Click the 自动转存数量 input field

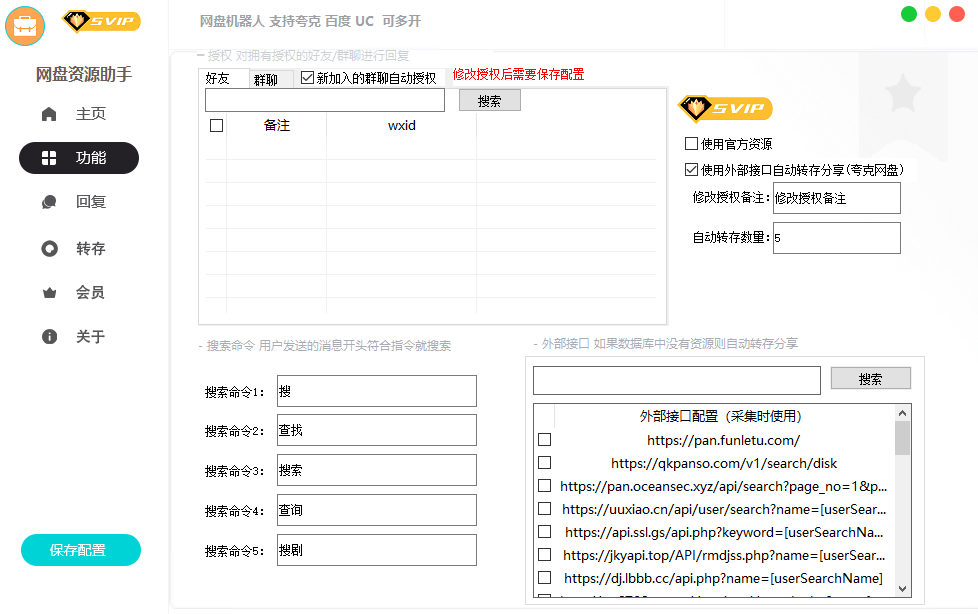click(x=836, y=238)
